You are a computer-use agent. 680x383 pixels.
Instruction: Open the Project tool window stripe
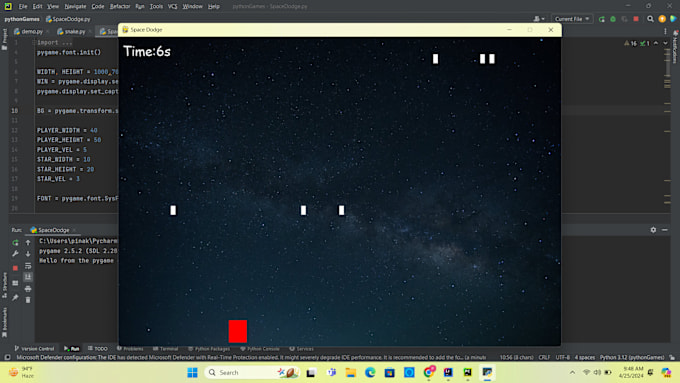4,39
